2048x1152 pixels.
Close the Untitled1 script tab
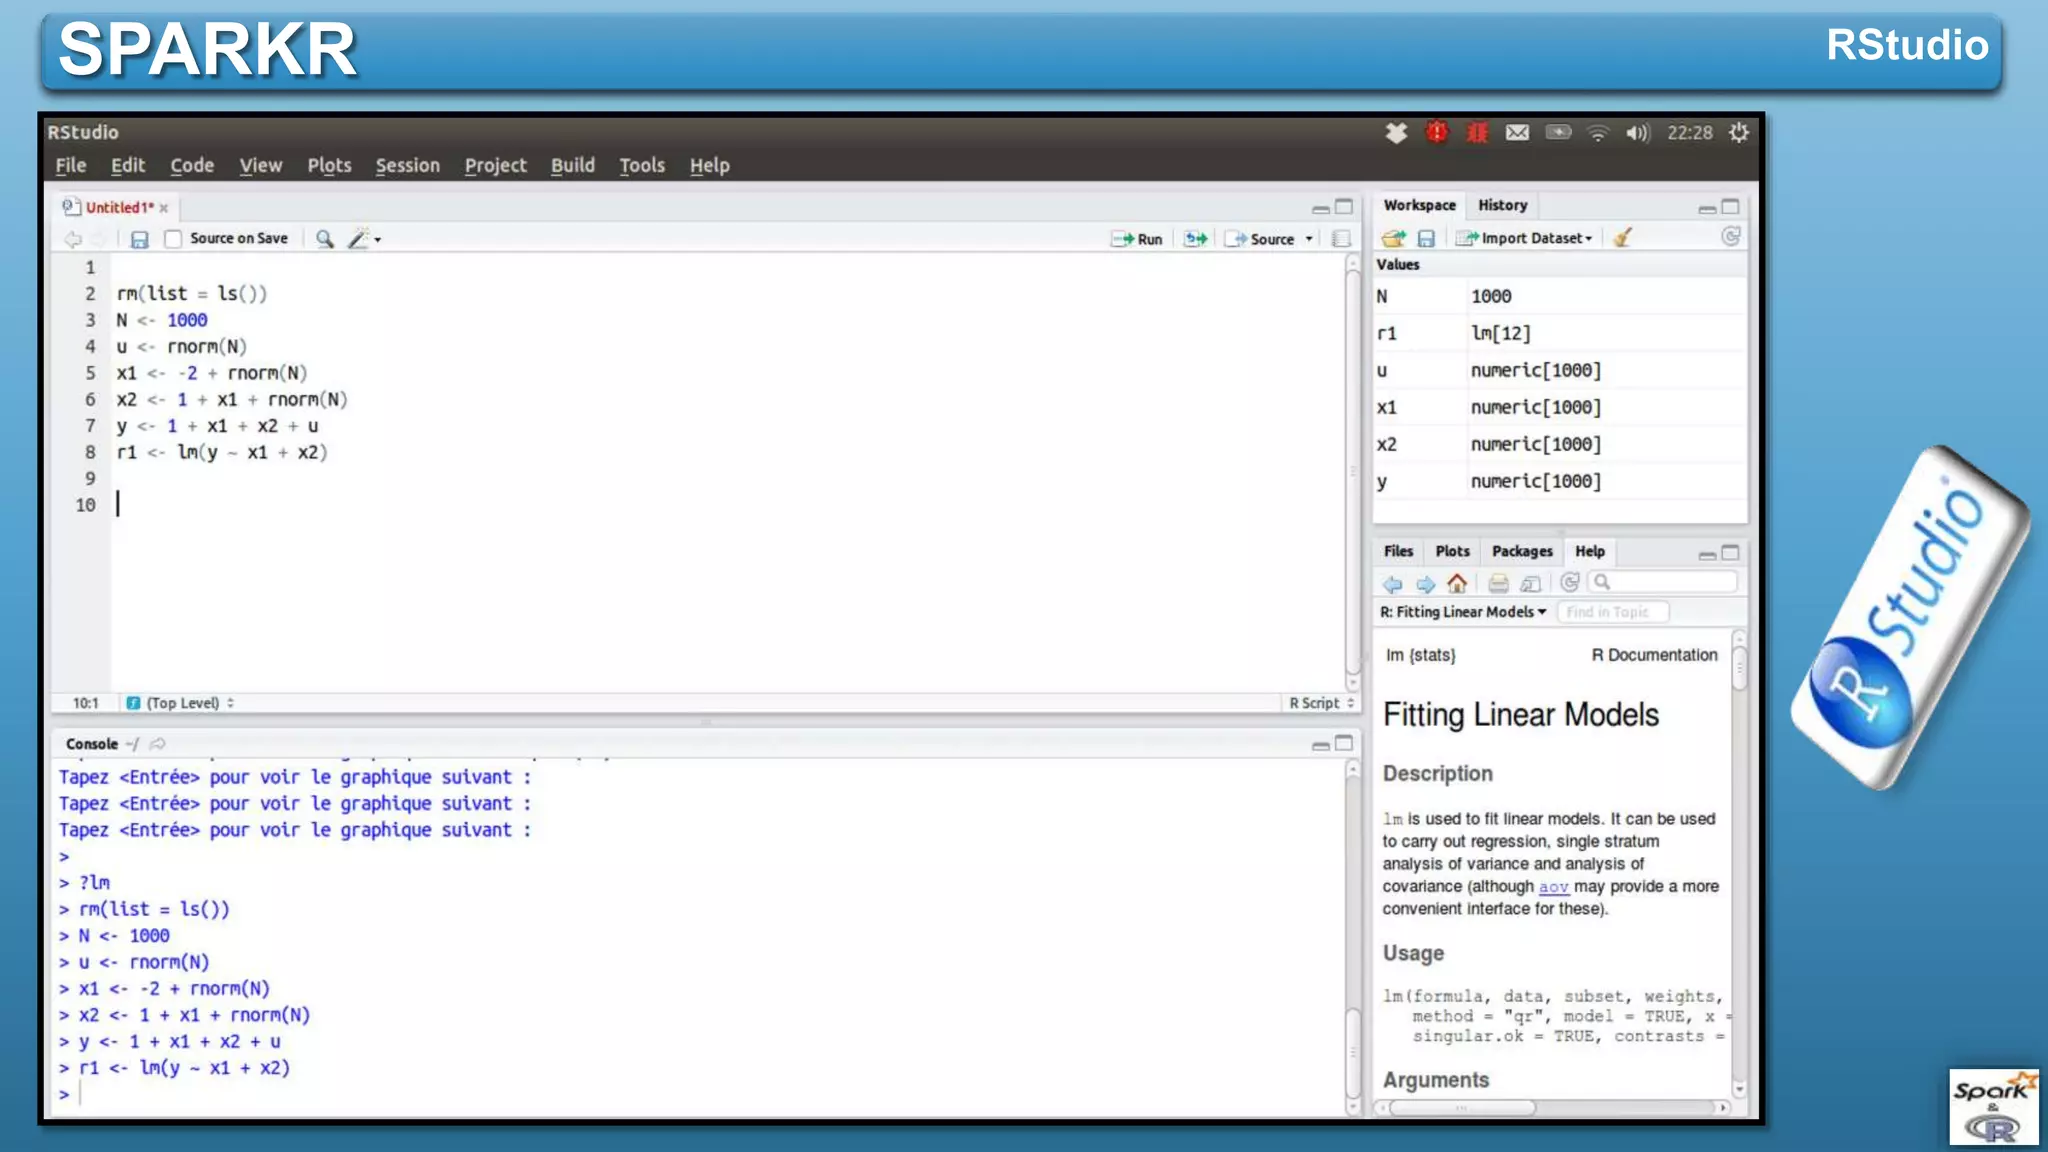[164, 208]
